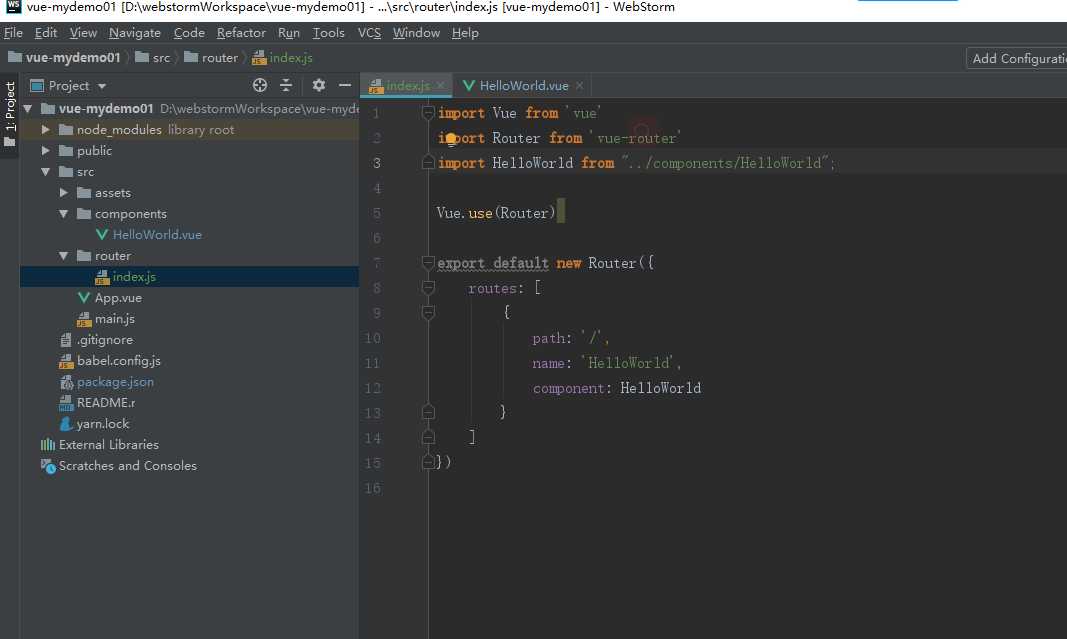Image resolution: width=1067 pixels, height=639 pixels.
Task: Collapse the import block fold marker on line 1
Action: [x=428, y=113]
